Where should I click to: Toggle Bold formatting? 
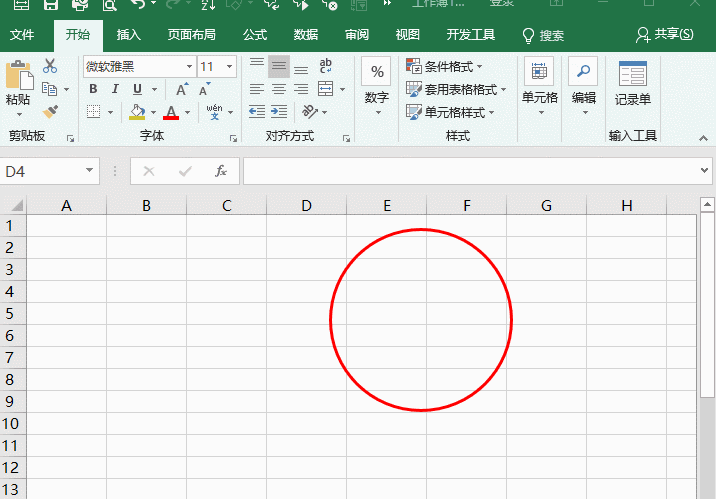(93, 89)
